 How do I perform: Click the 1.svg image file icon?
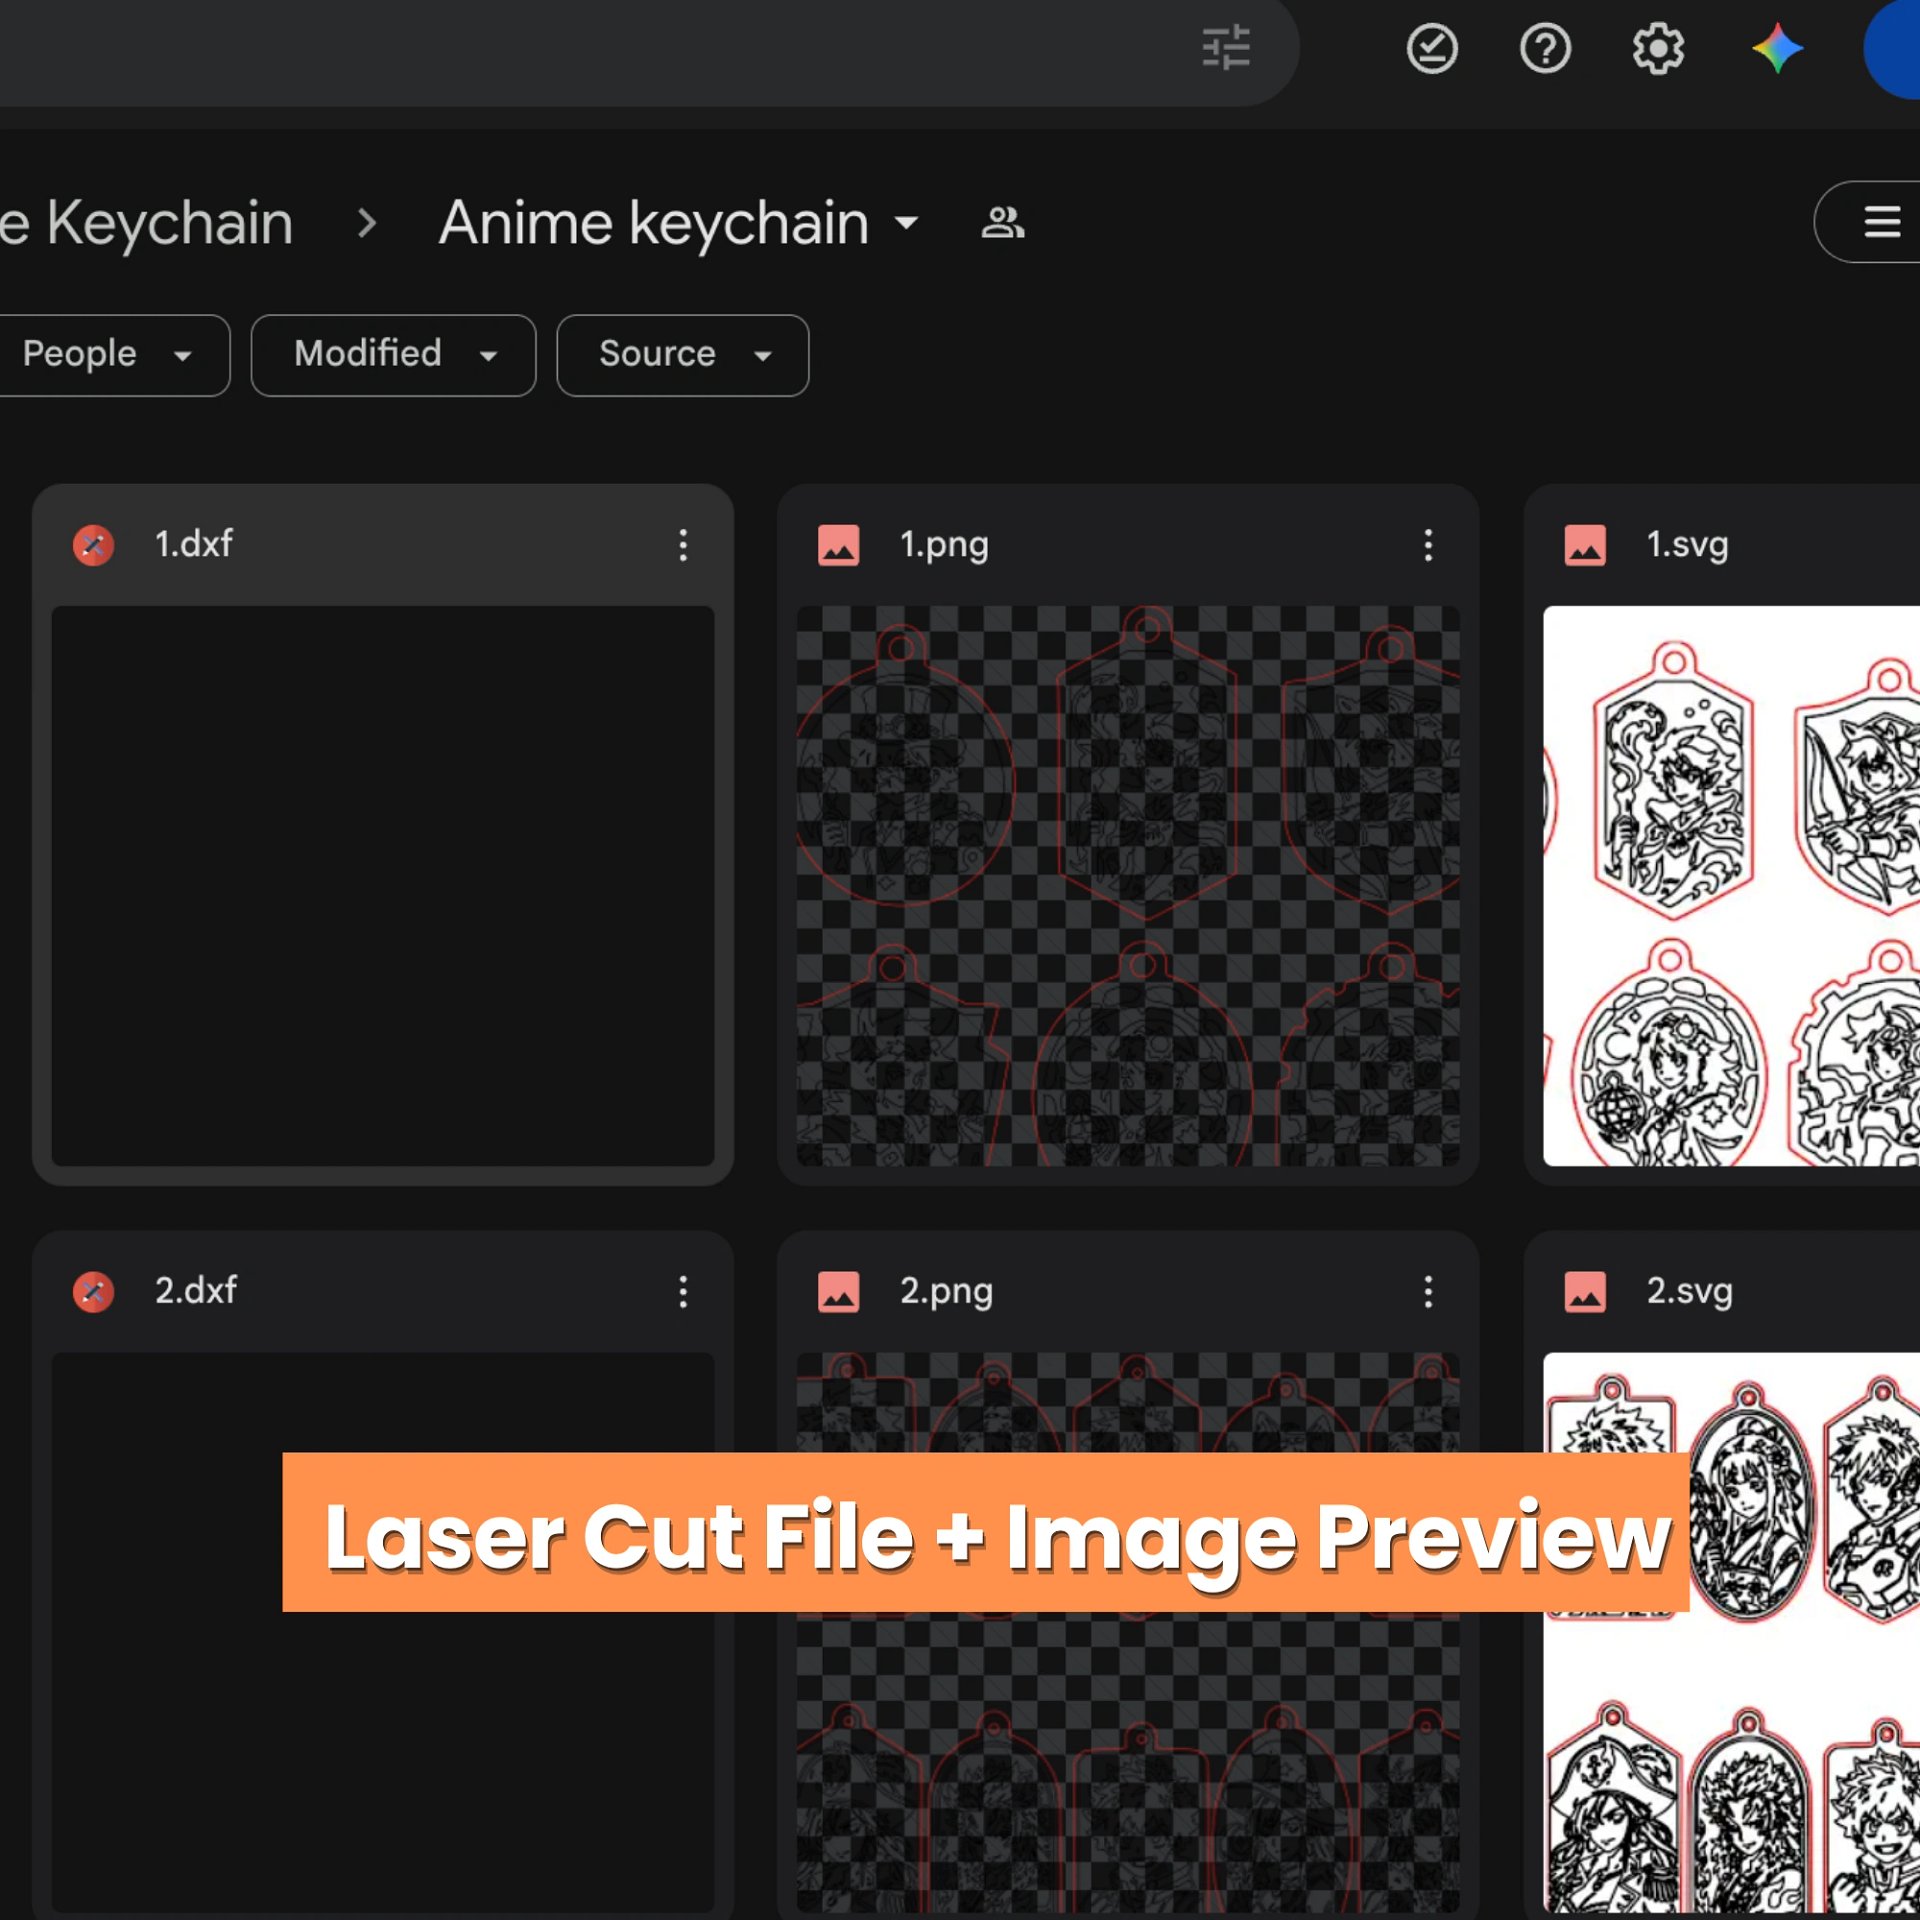coord(1585,545)
